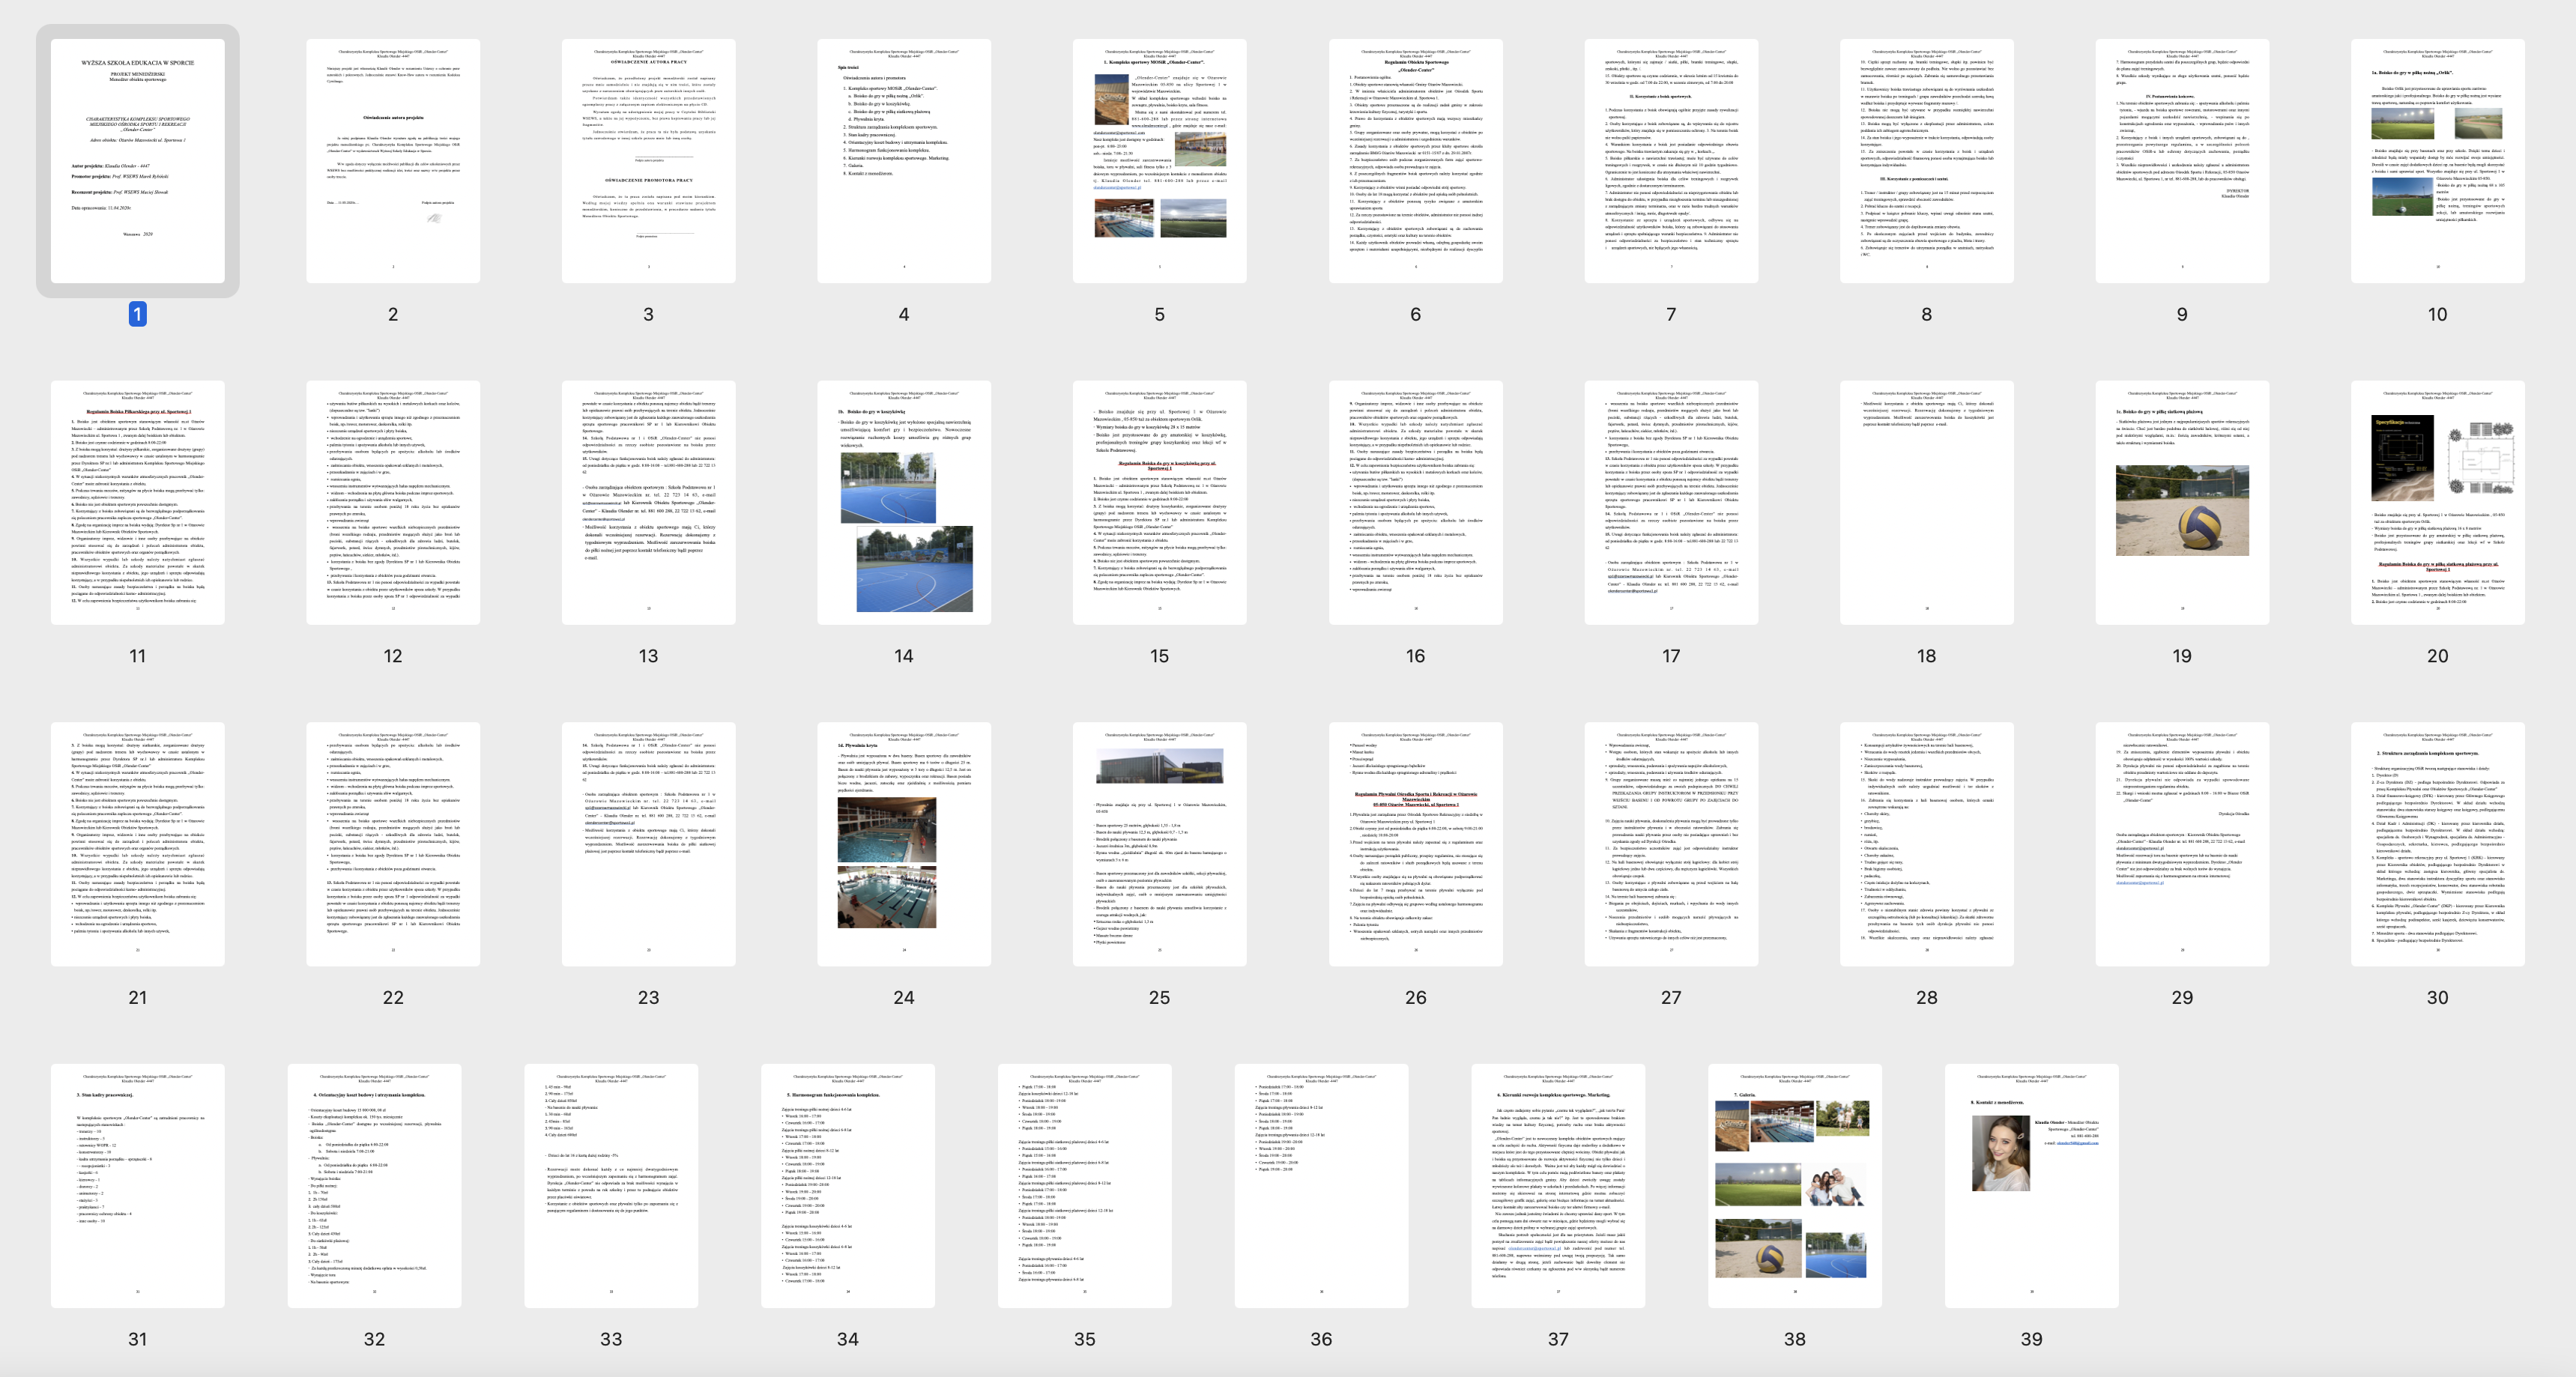
Task: Click page 31 staff list thumbnail
Action: pos(137,1185)
